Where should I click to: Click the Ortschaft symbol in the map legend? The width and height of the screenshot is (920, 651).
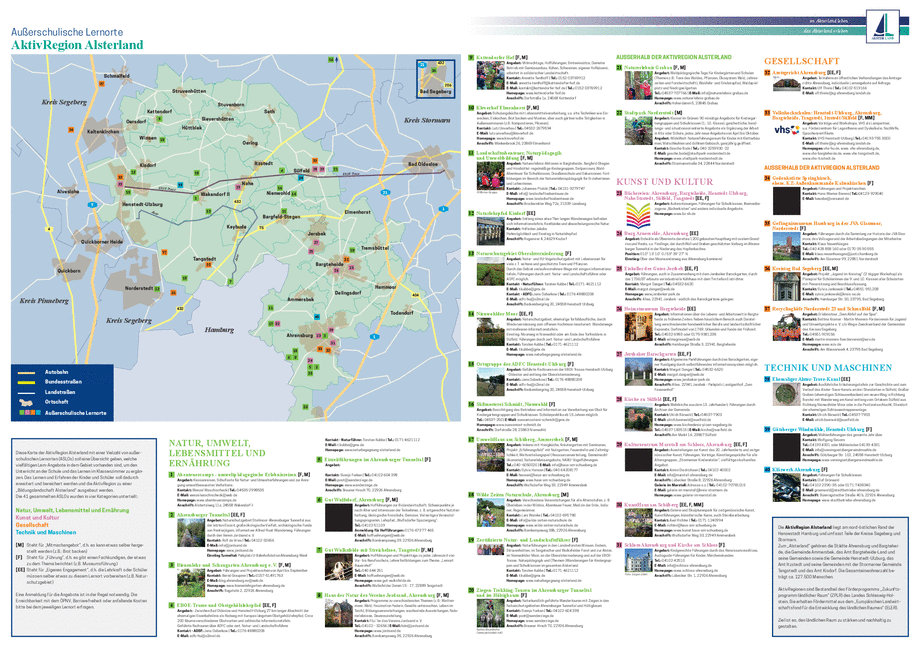pyautogui.click(x=26, y=402)
